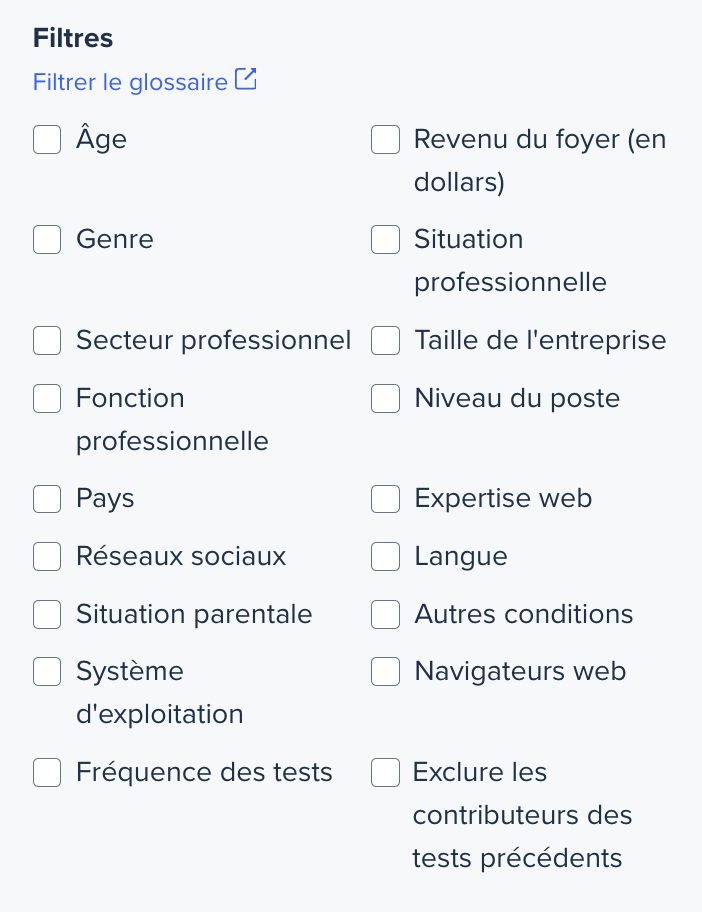Toggle the Situation parentale checkbox

pos(47,615)
